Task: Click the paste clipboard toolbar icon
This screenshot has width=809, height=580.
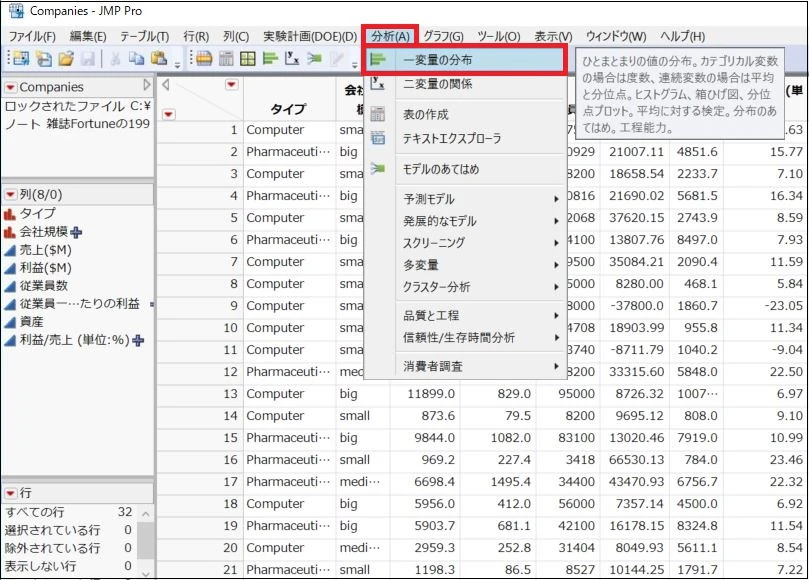Action: pyautogui.click(x=159, y=59)
